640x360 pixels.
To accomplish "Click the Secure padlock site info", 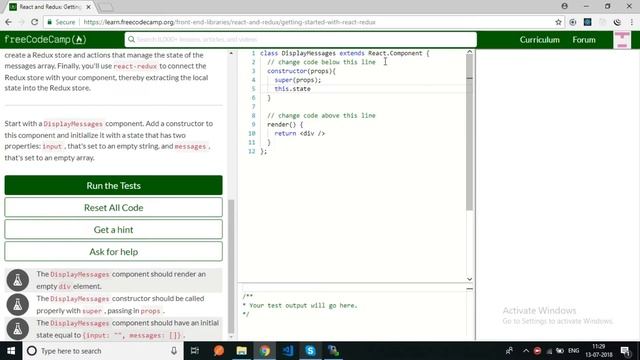I will tap(61, 22).
